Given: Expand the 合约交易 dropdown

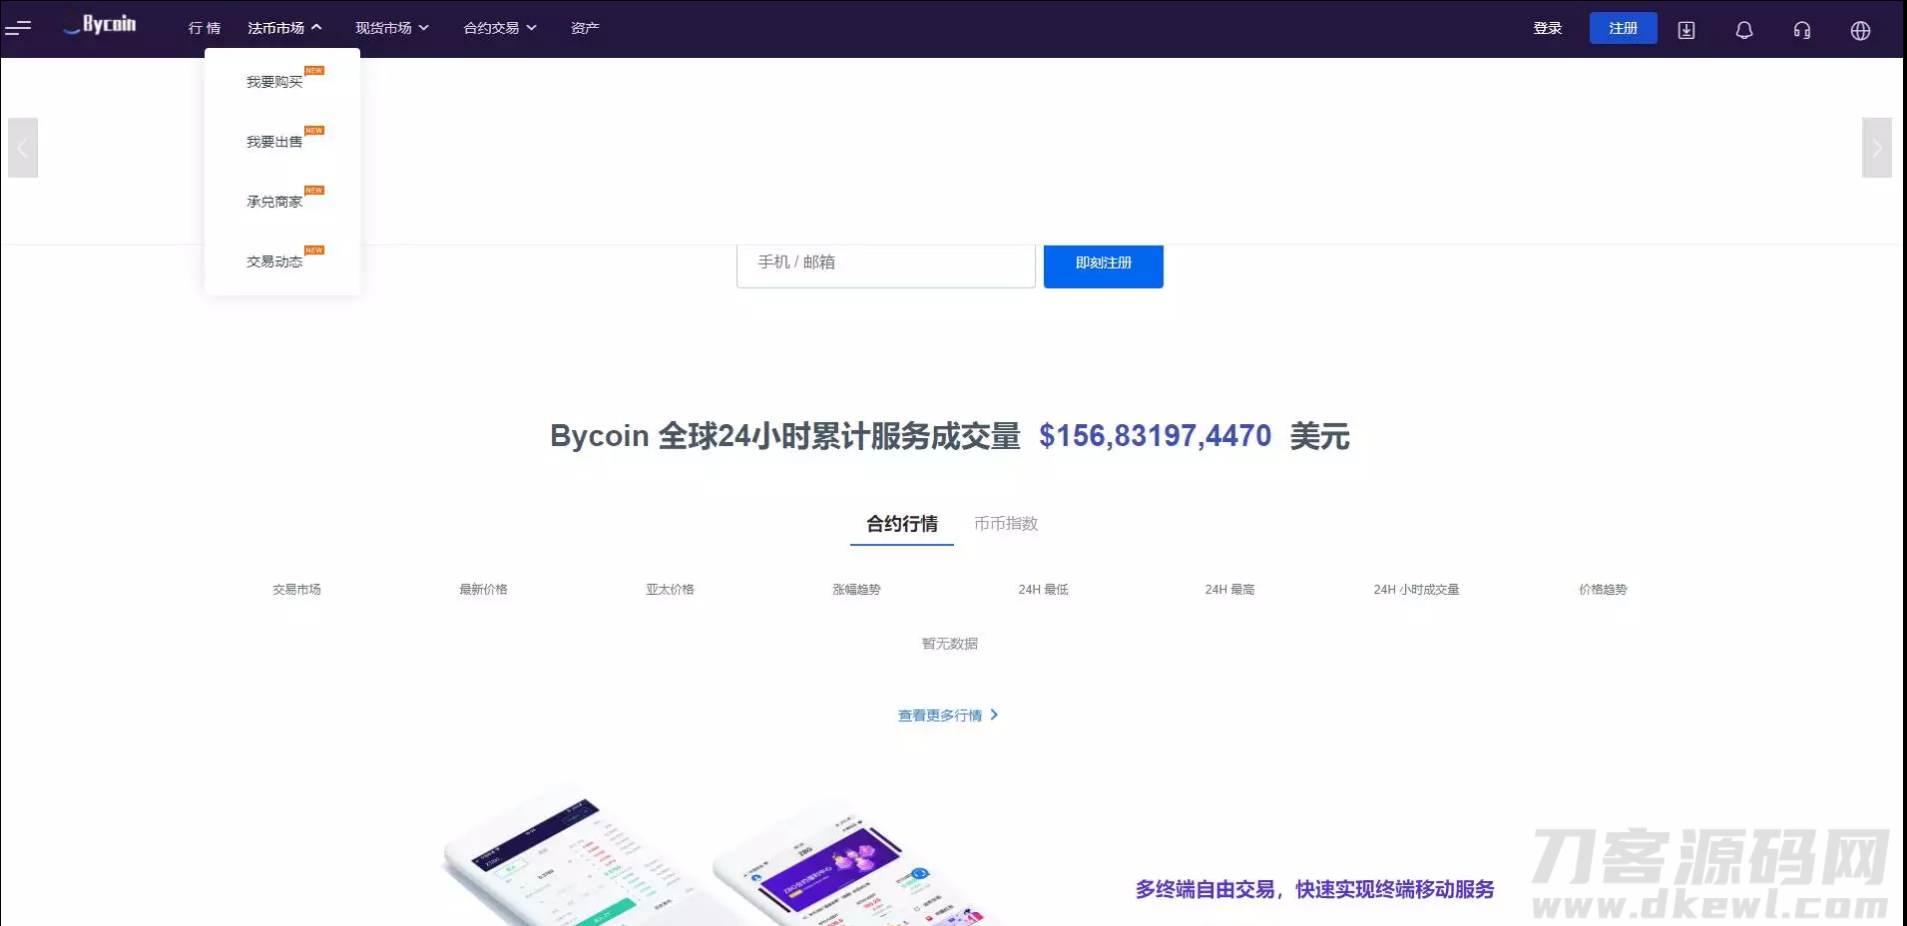Looking at the screenshot, I should coord(500,28).
